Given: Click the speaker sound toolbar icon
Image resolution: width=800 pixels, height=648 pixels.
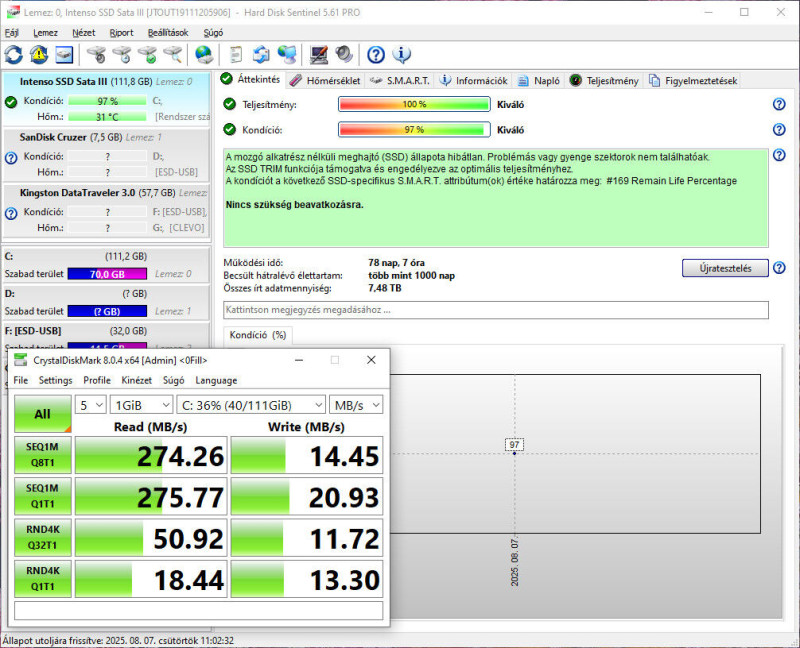Looking at the screenshot, I should tap(344, 54).
